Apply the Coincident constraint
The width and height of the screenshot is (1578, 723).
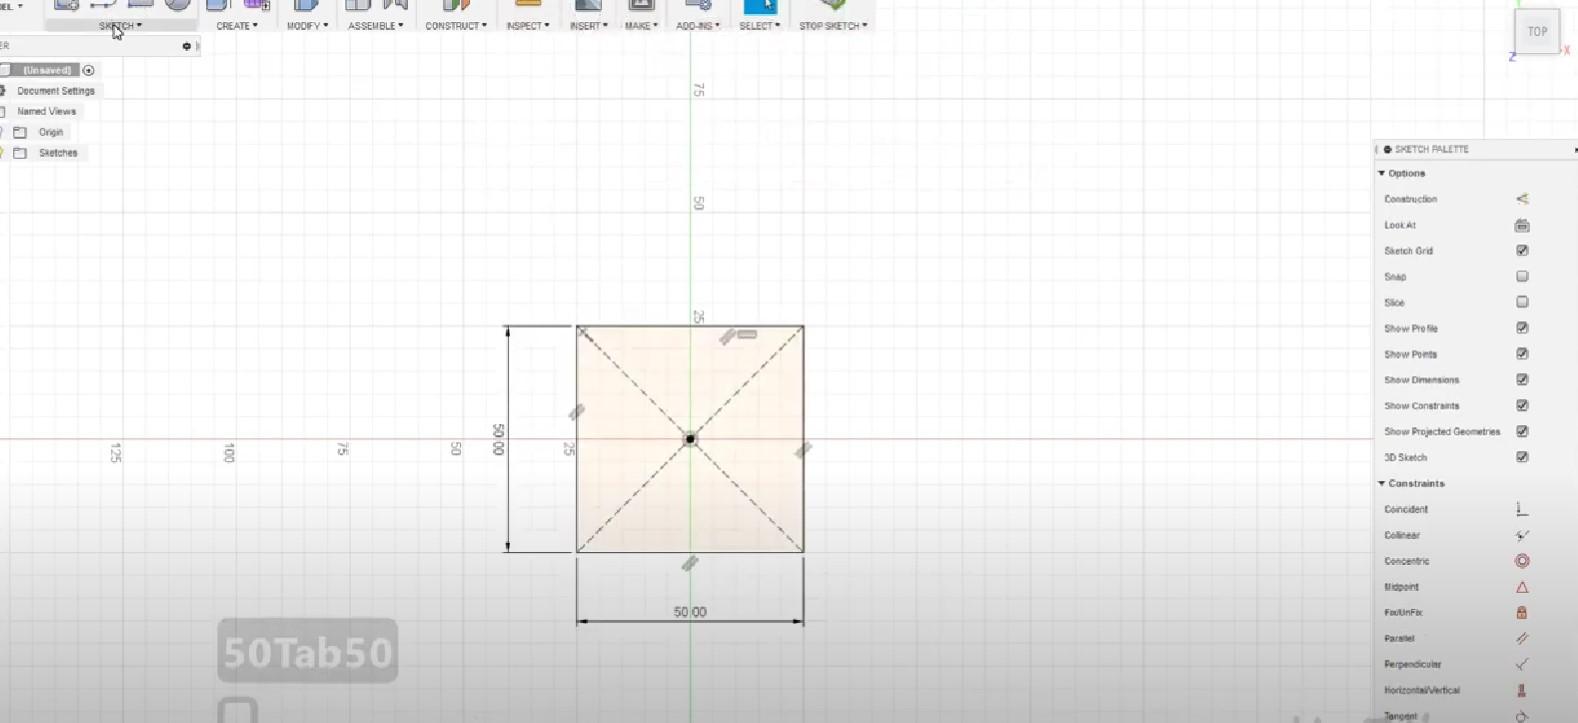pyautogui.click(x=1522, y=509)
